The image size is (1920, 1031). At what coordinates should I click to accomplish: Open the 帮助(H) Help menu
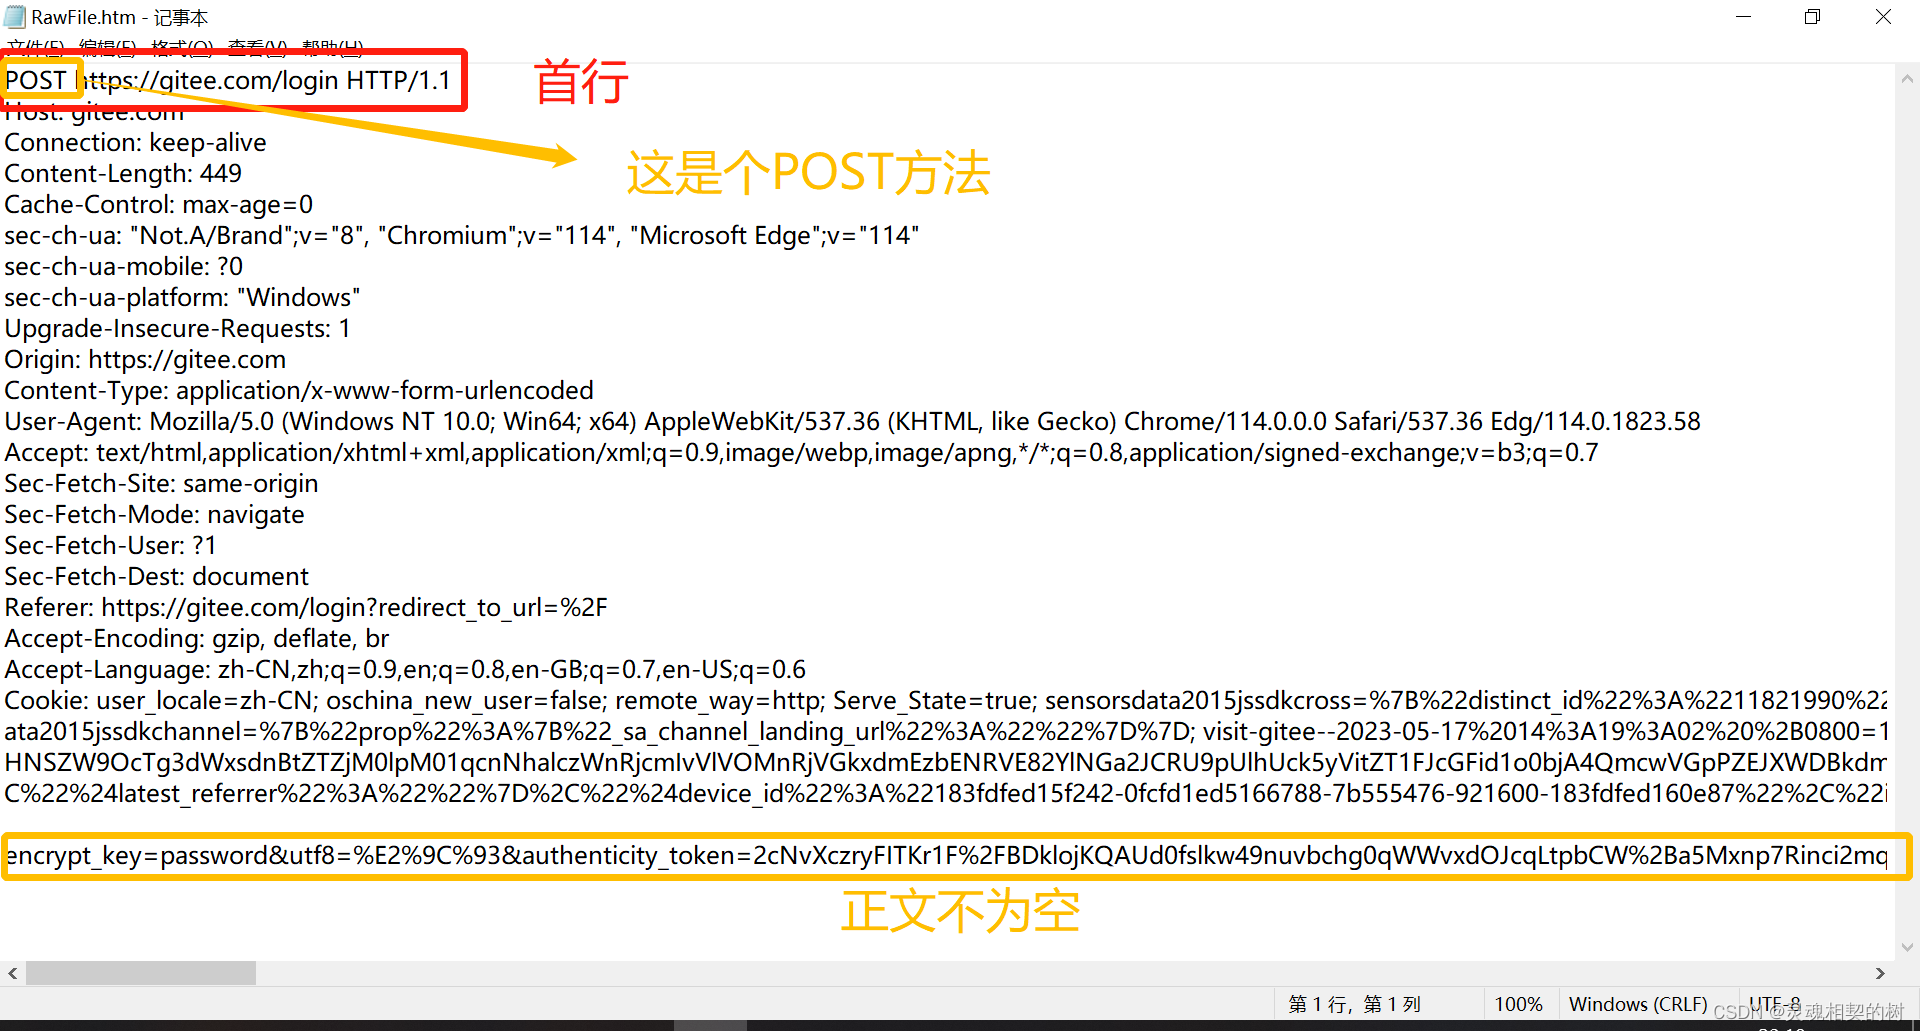click(x=332, y=47)
